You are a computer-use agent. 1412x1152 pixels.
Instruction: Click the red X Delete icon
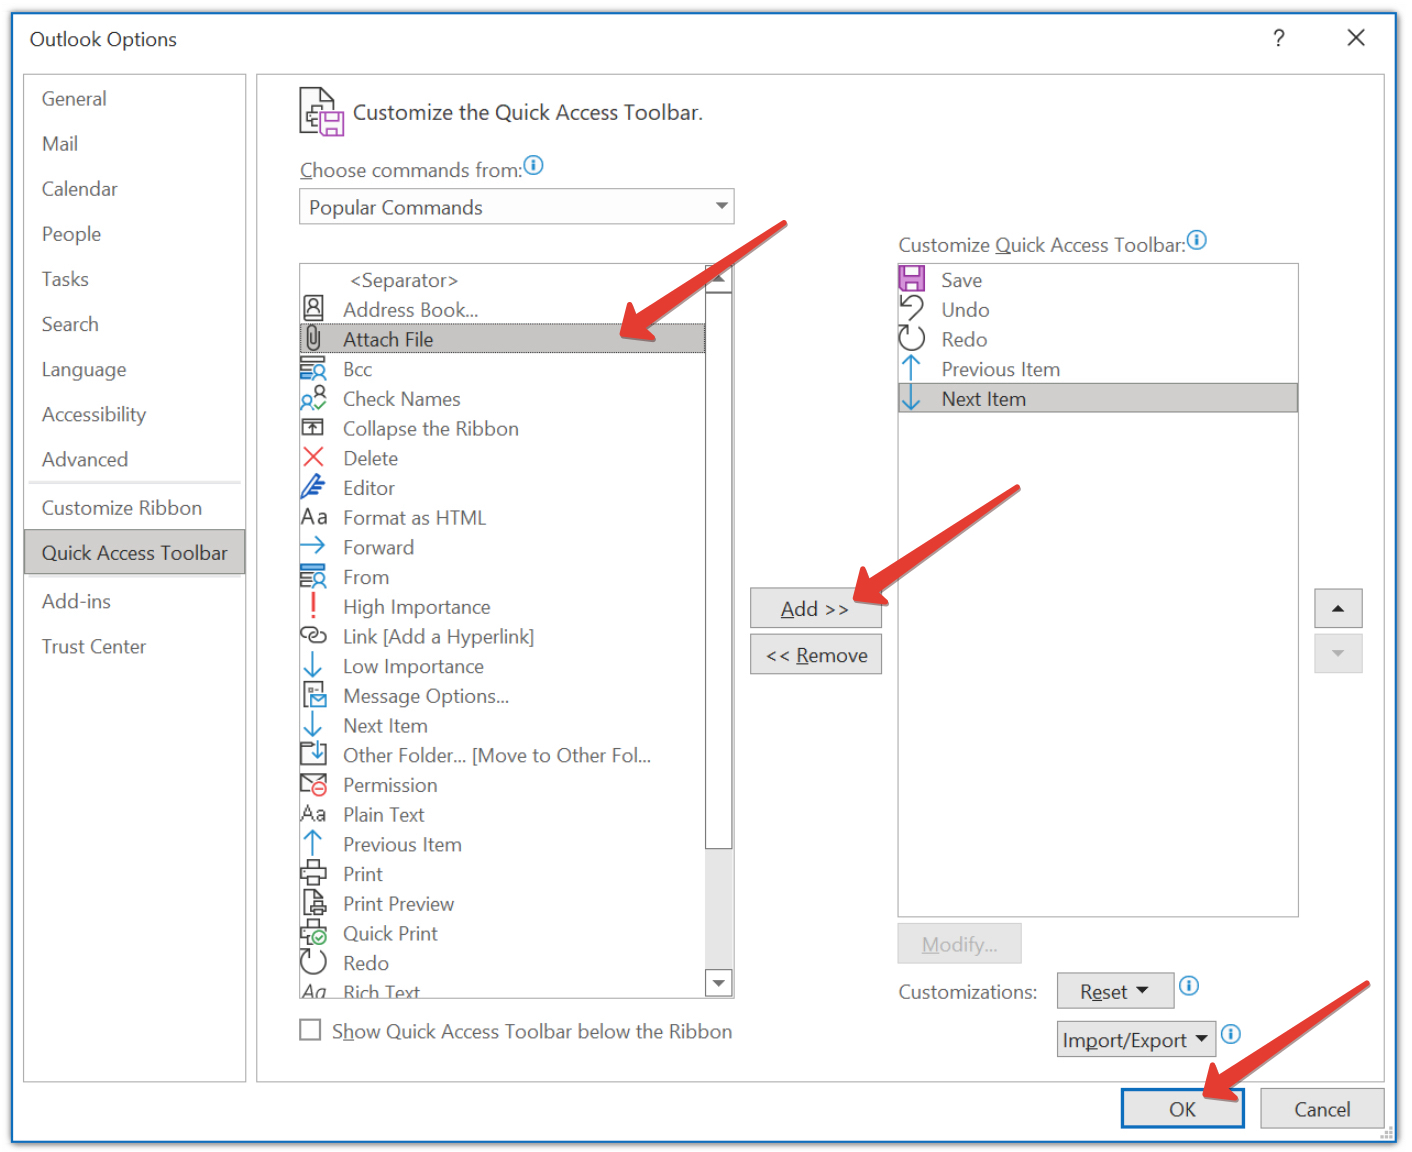pos(313,458)
